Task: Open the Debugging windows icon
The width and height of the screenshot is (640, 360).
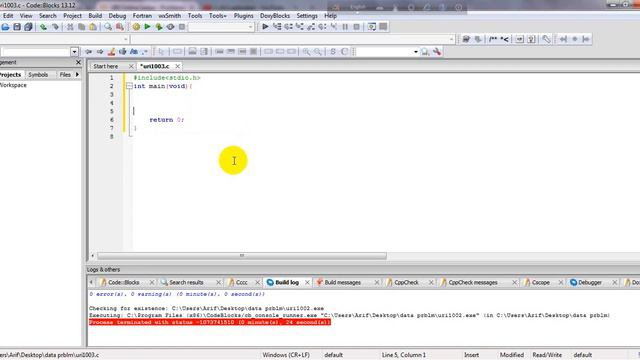Action: click(371, 27)
